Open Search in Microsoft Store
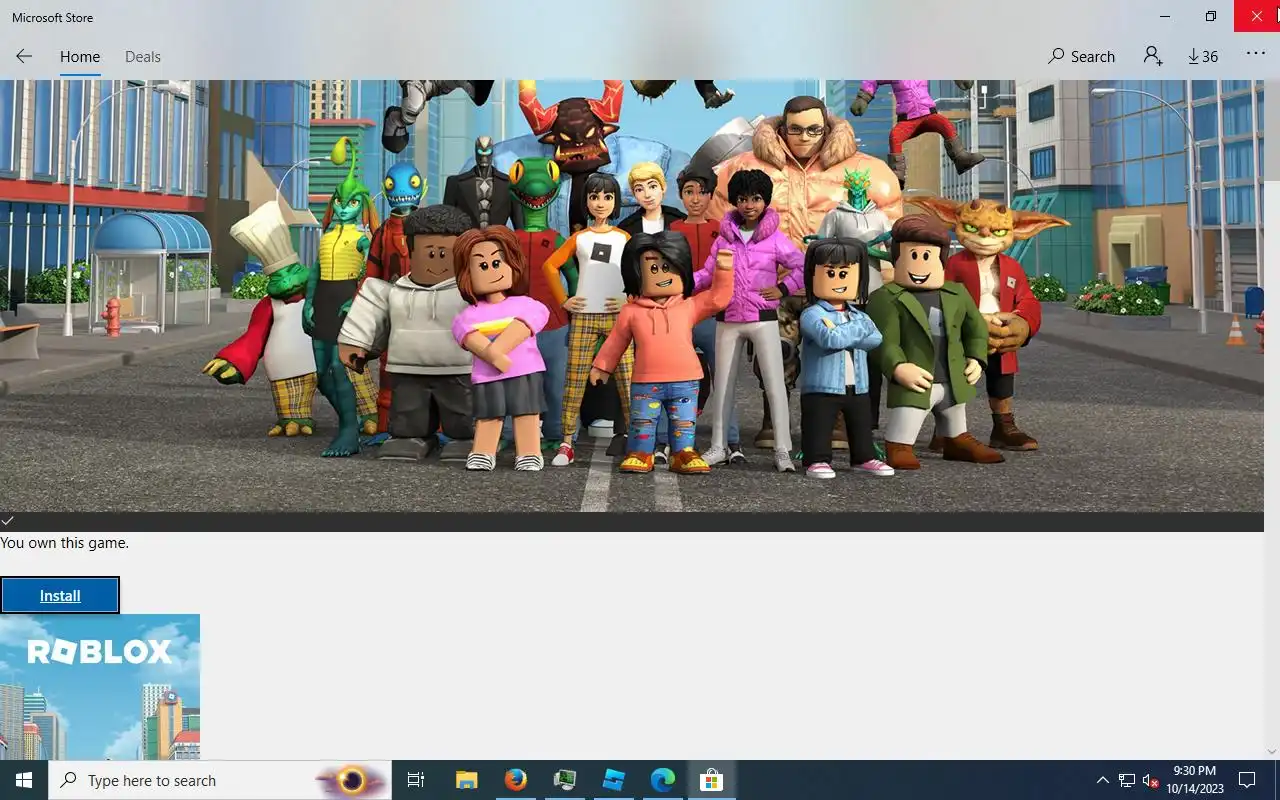This screenshot has height=800, width=1280. click(x=1081, y=57)
